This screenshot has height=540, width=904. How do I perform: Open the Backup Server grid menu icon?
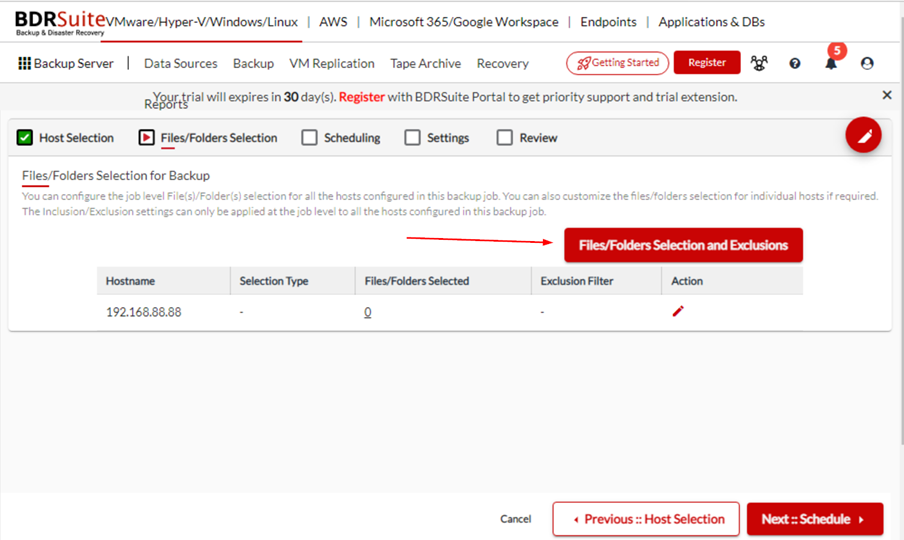click(x=24, y=63)
